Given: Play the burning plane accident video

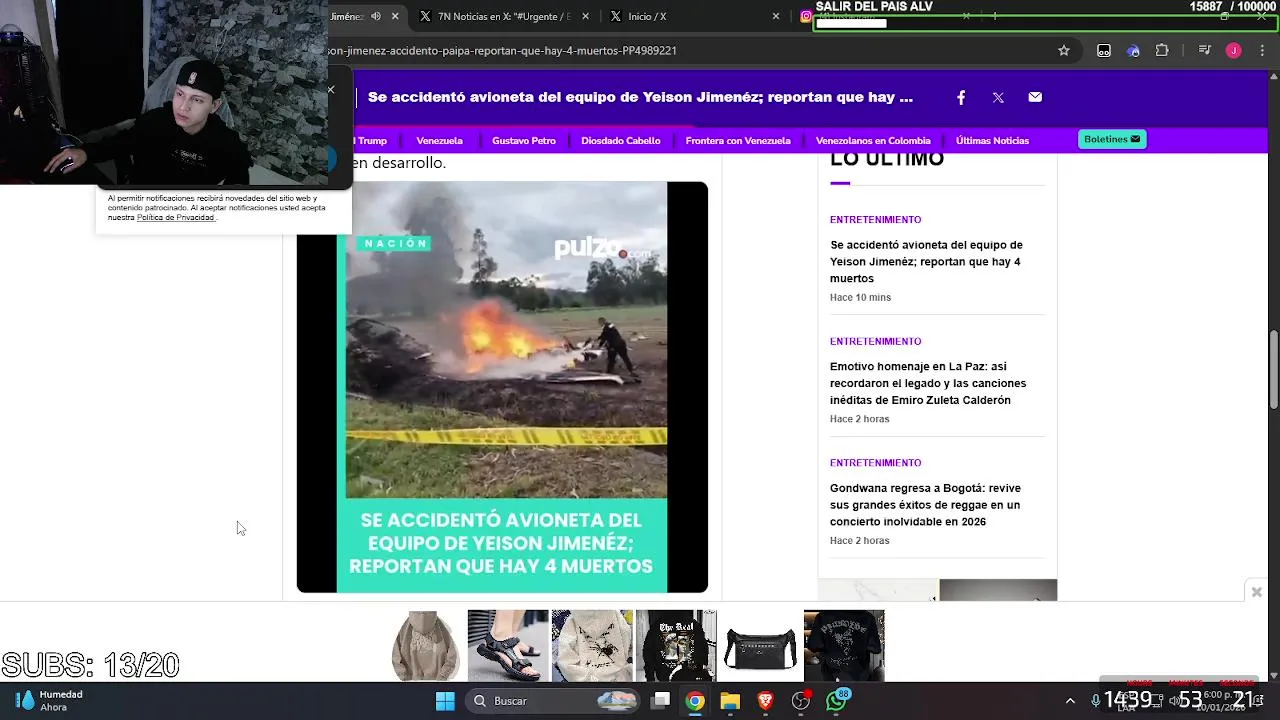Looking at the screenshot, I should (502, 387).
